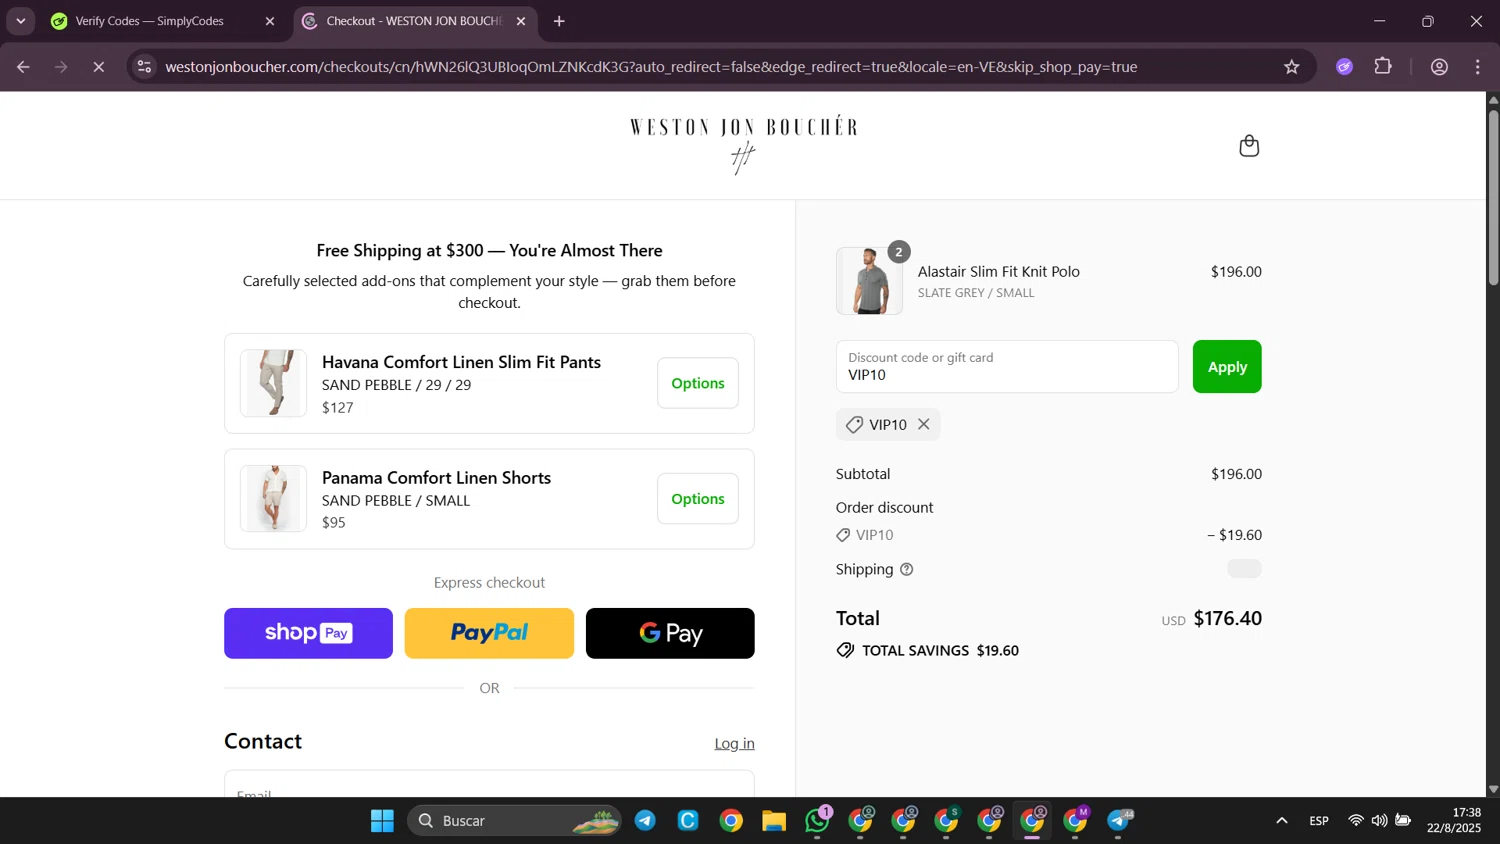Screen dimensions: 1500x844
Task: Click the TOTAL SAVINGS $19.60 text
Action: (940, 650)
